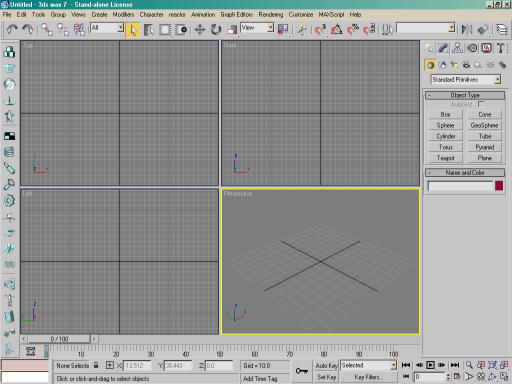
Task: Toggle the Window/Crossing selection icon
Action: (181, 30)
